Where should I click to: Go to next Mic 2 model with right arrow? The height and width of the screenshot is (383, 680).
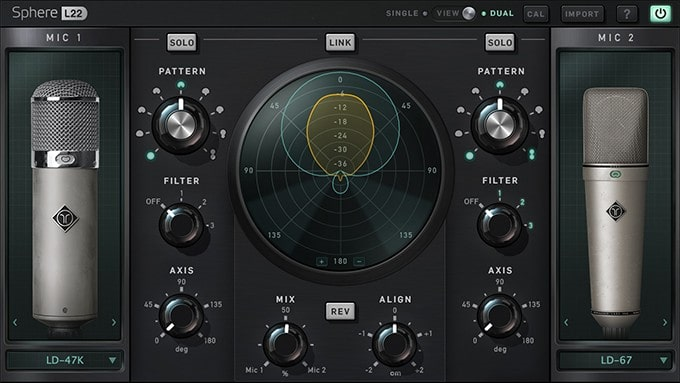pos(665,322)
